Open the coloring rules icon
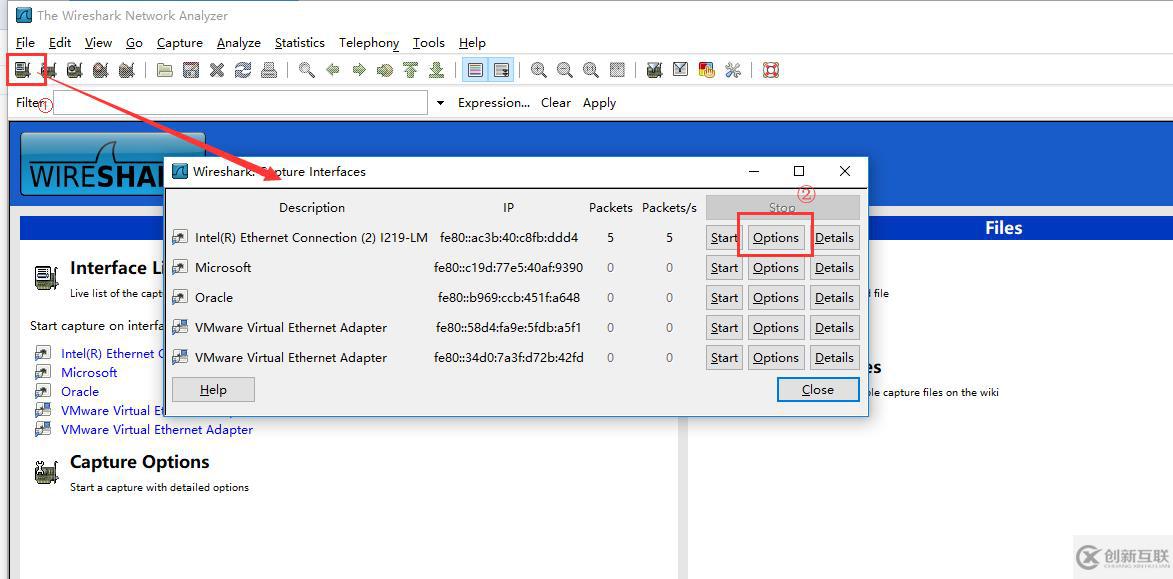Screen dimensions: 1173x579 pyautogui.click(x=706, y=70)
